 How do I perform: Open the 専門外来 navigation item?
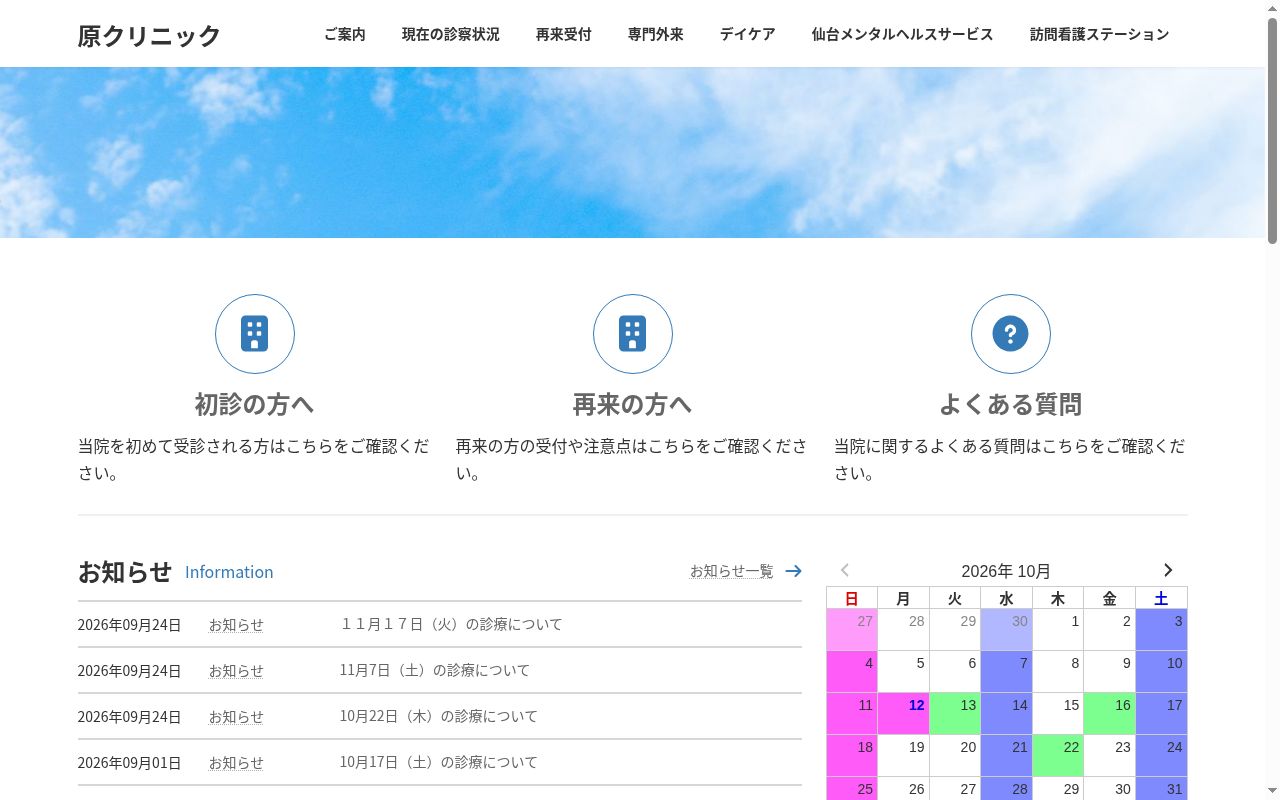pos(656,34)
